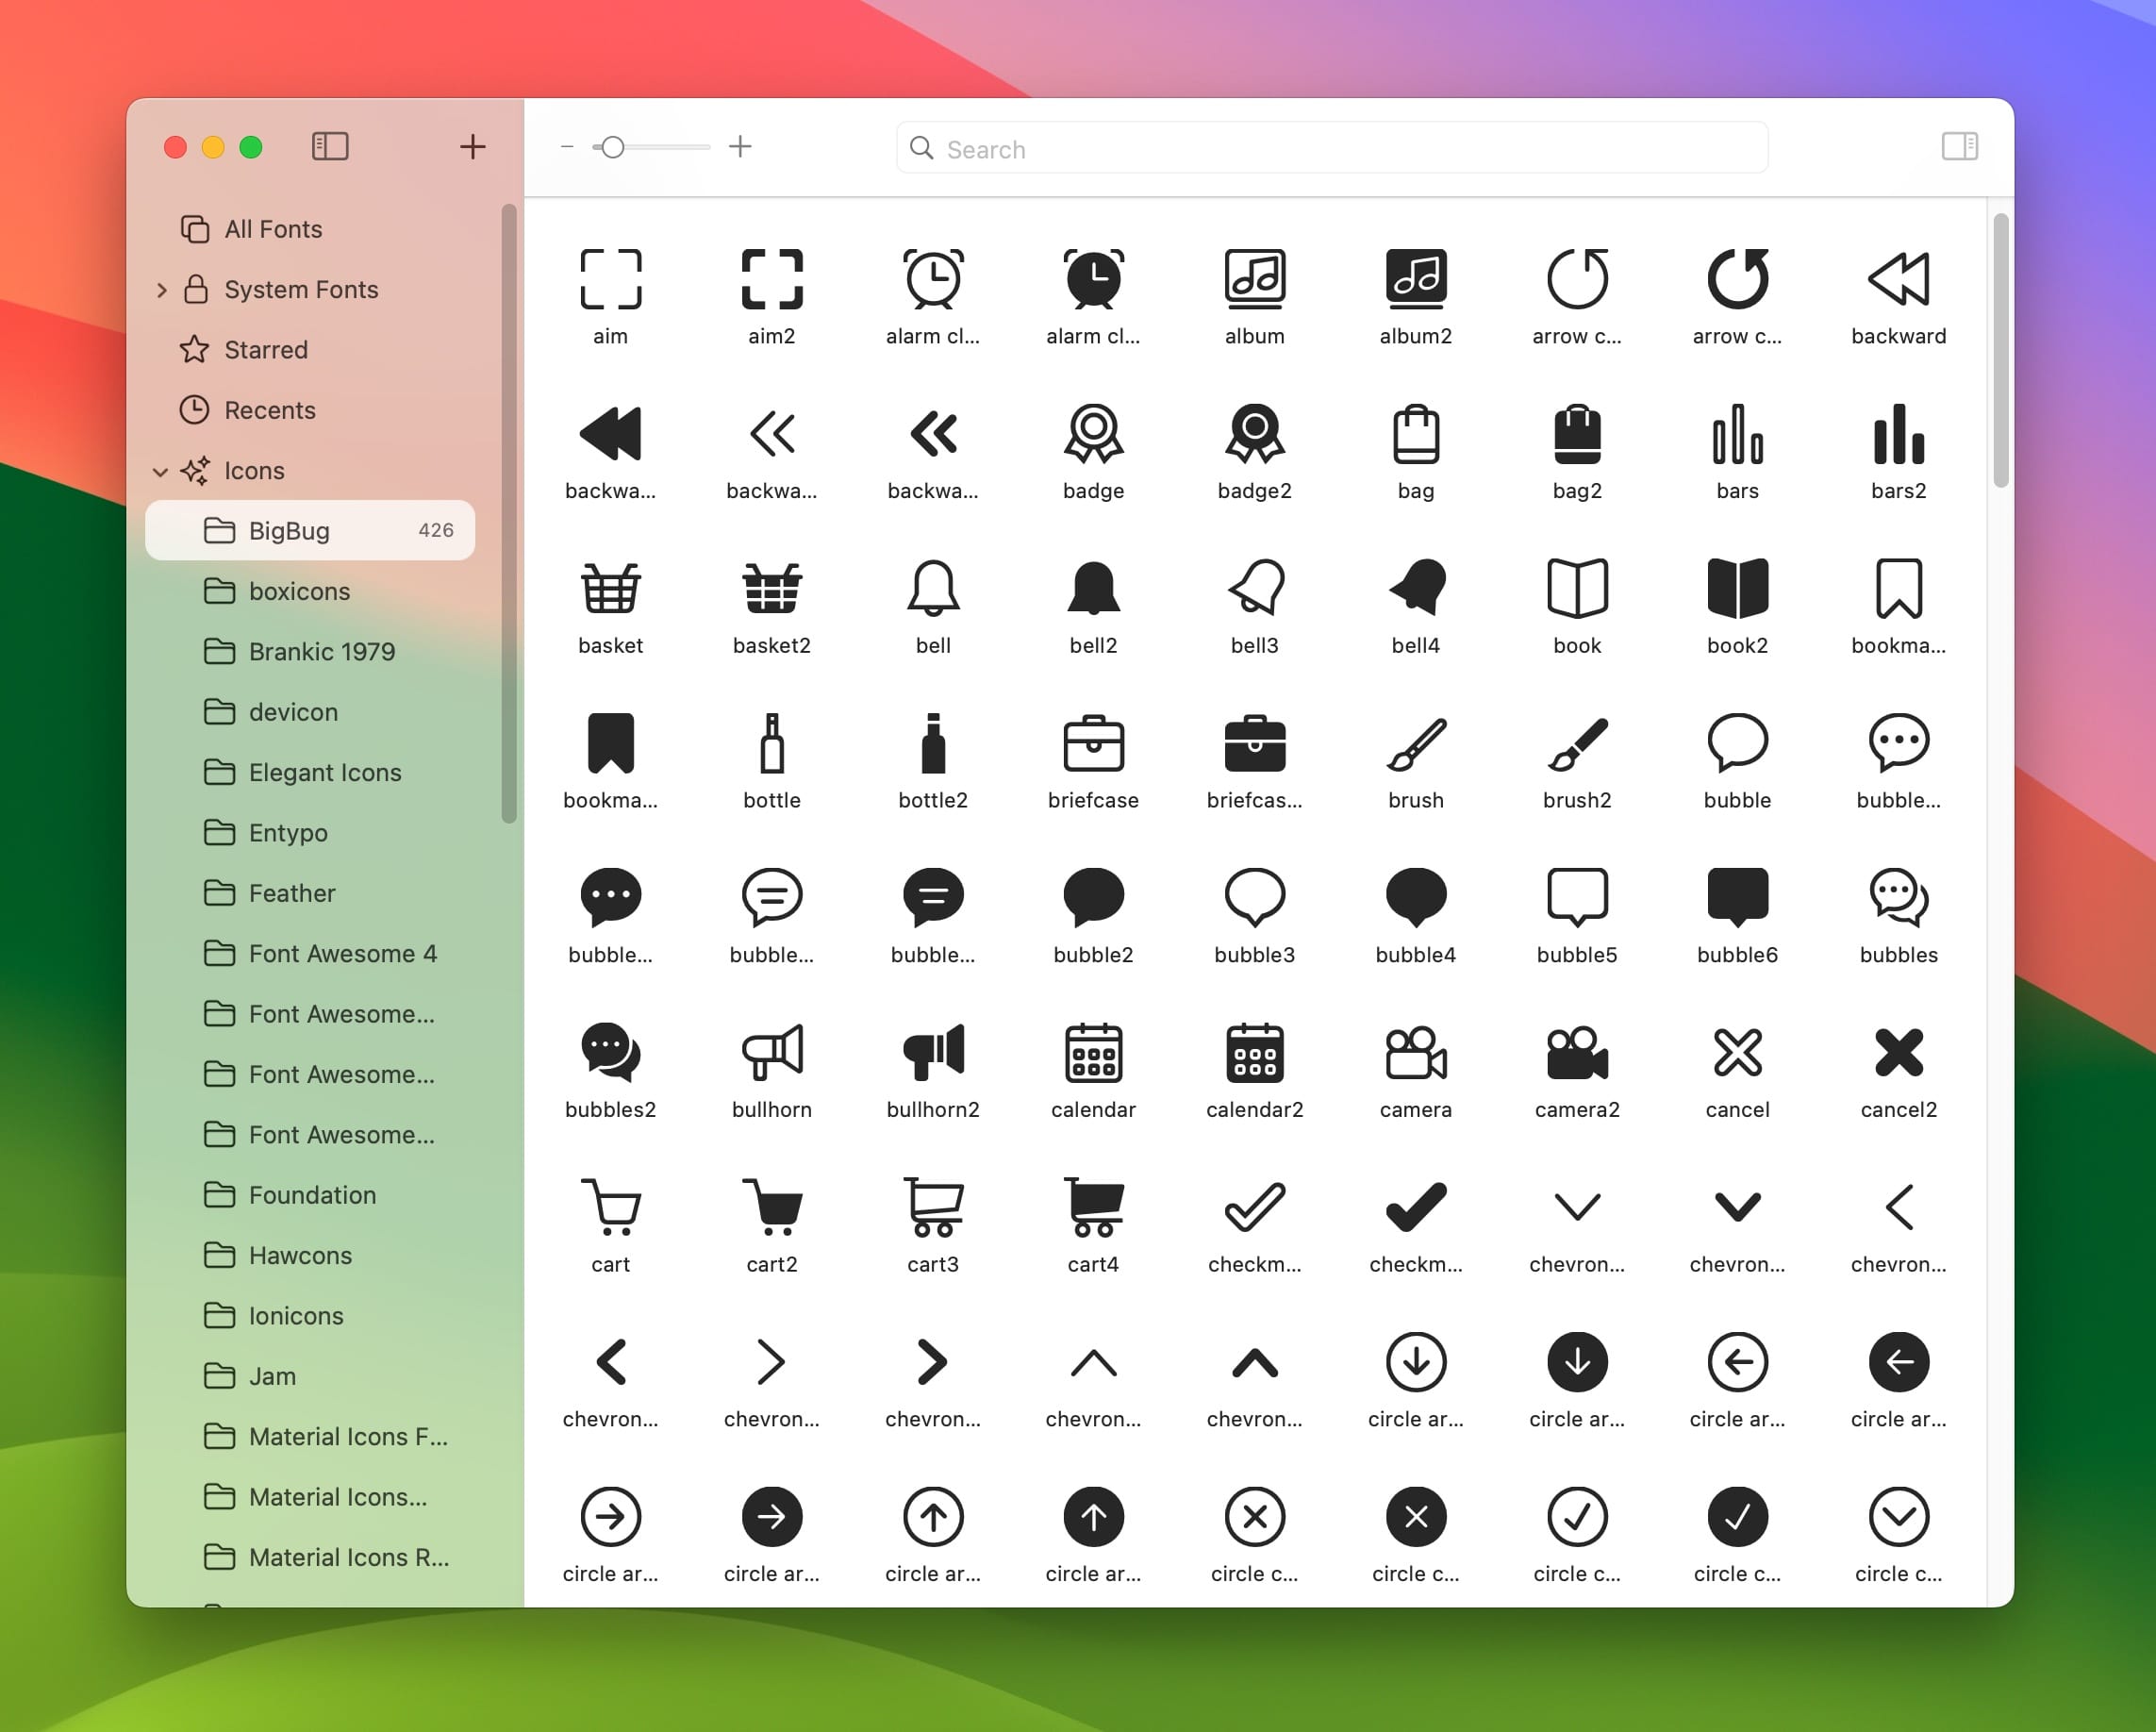Screen dimensions: 2156x1732
Task: Click the camera2 icon glyph
Action: 1576,1052
